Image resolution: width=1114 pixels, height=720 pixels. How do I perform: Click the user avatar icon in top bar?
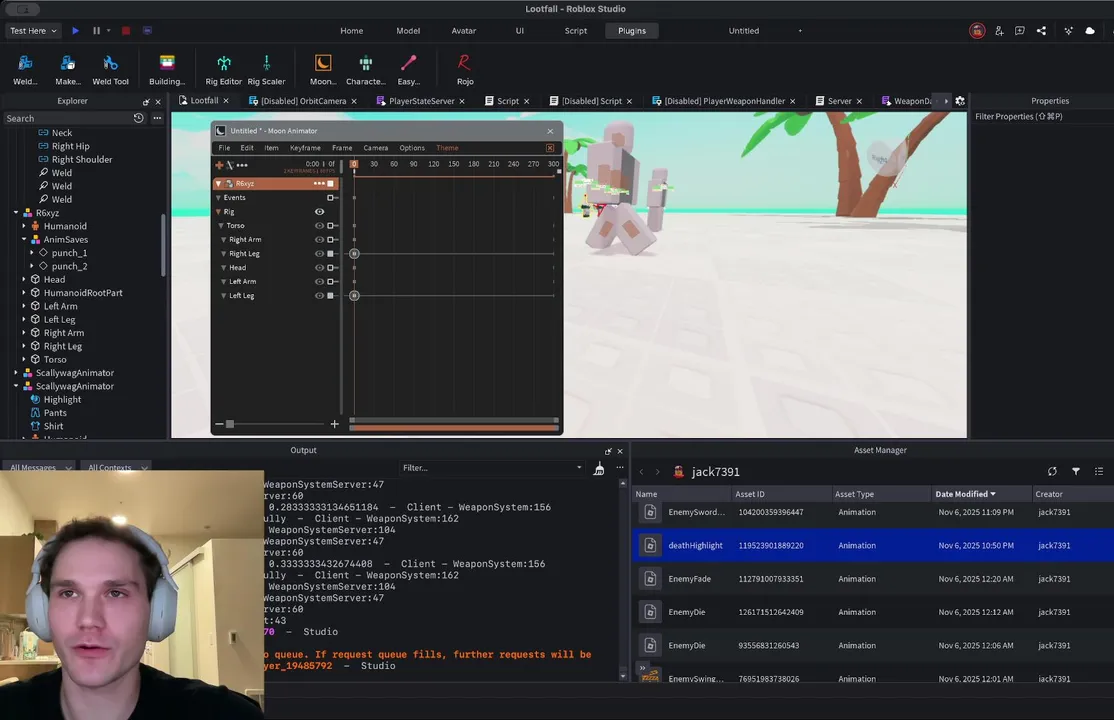tap(978, 31)
